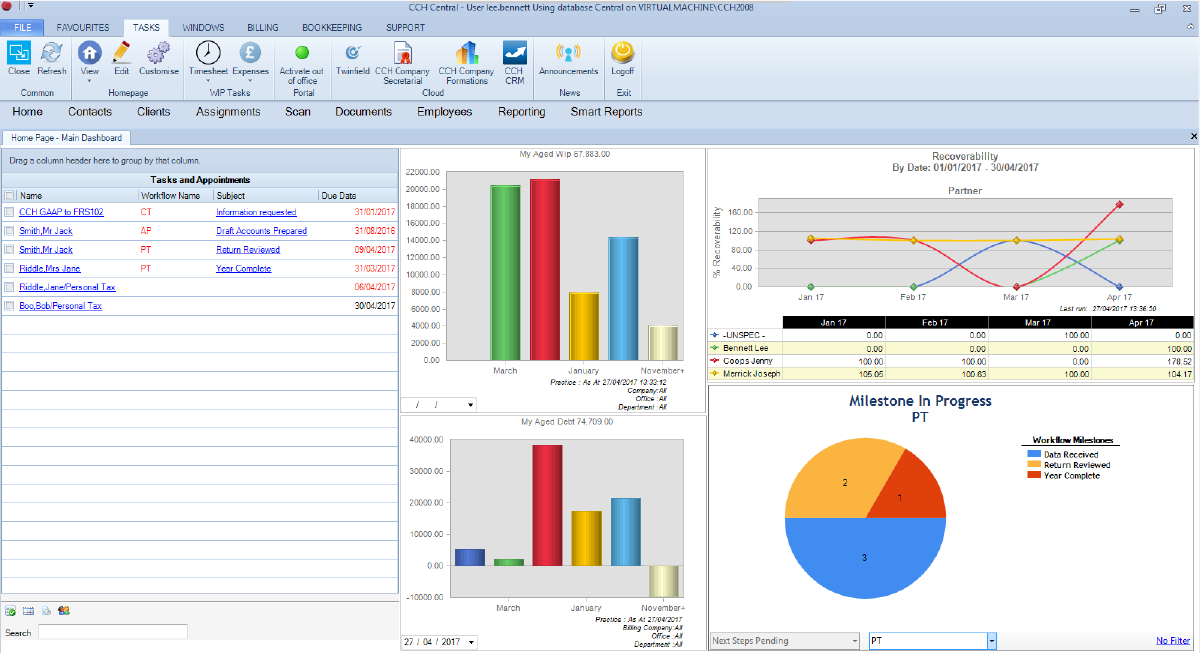Switch to the BILLING ribbon tab
This screenshot has width=1201, height=653.
click(265, 28)
